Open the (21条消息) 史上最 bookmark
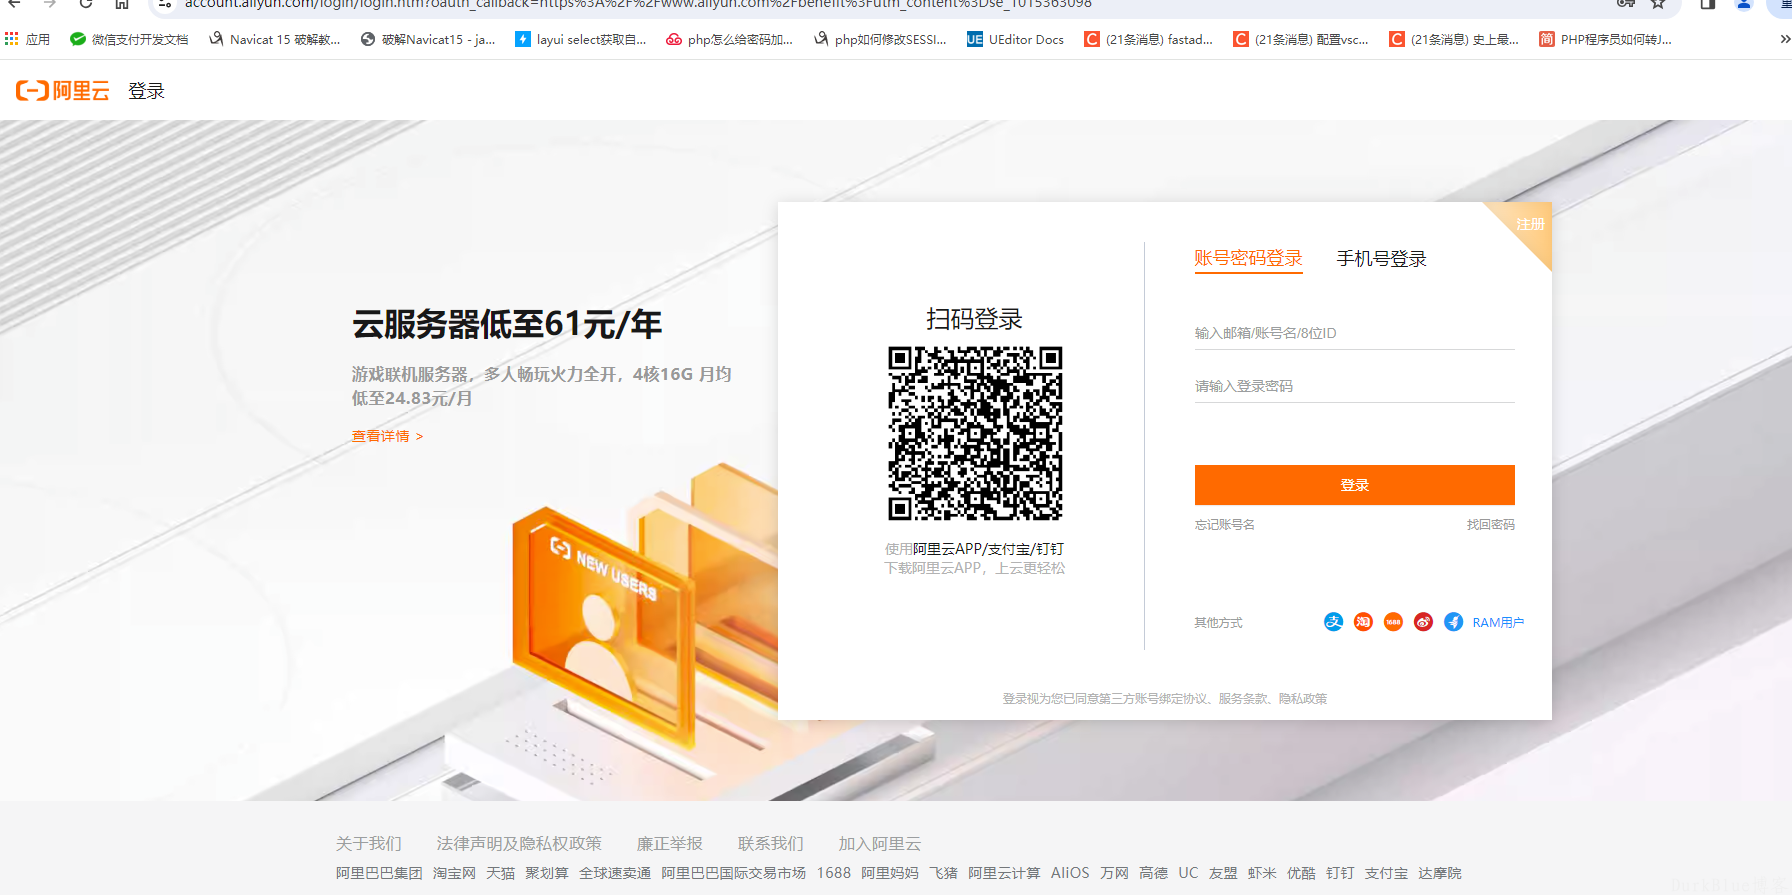 (x=1454, y=40)
